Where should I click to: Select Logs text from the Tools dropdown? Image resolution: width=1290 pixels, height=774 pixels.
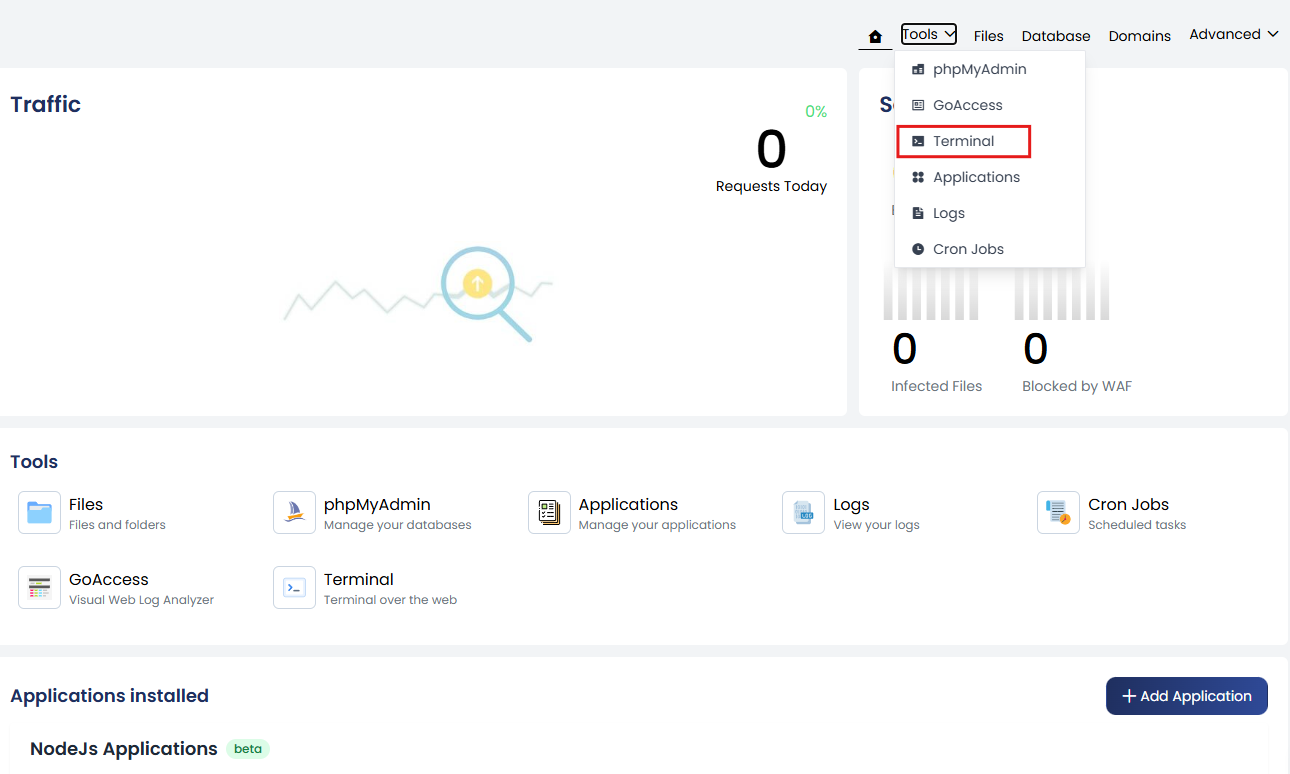949,213
